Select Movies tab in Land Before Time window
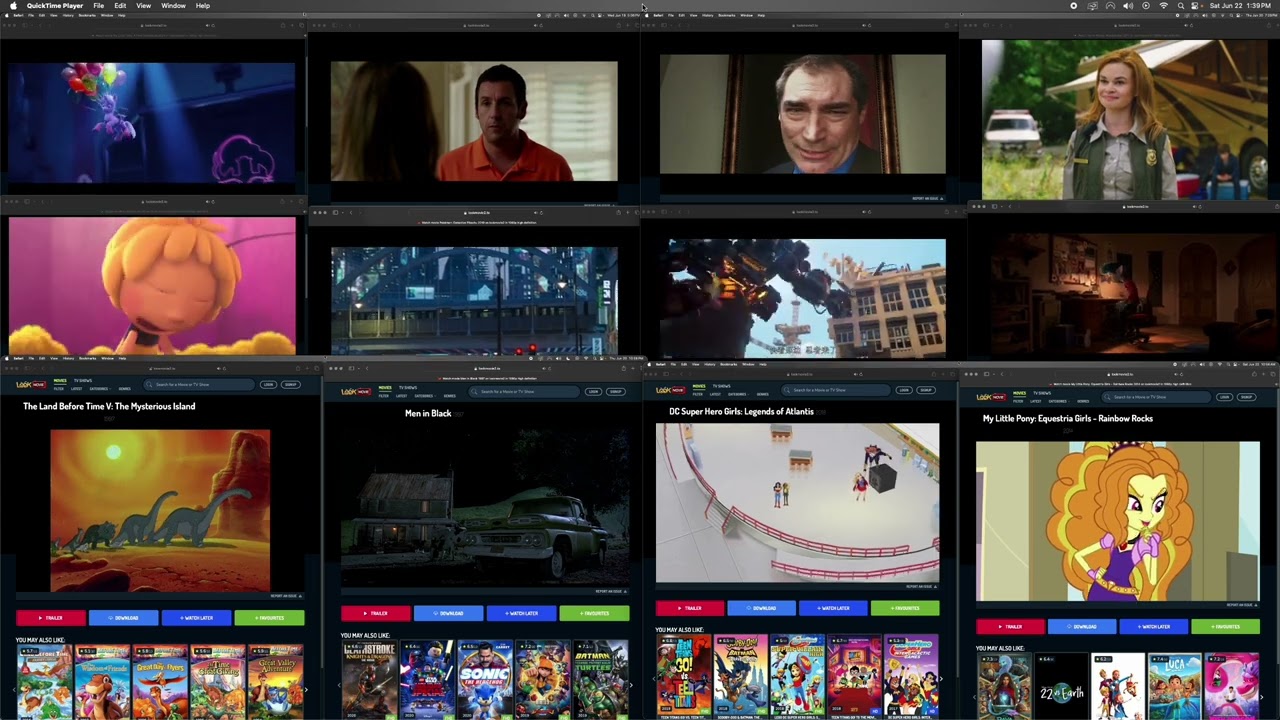 60,381
